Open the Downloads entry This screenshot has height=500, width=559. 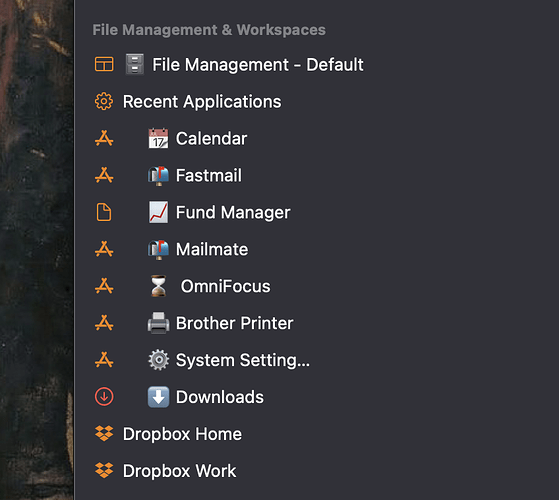pyautogui.click(x=220, y=397)
